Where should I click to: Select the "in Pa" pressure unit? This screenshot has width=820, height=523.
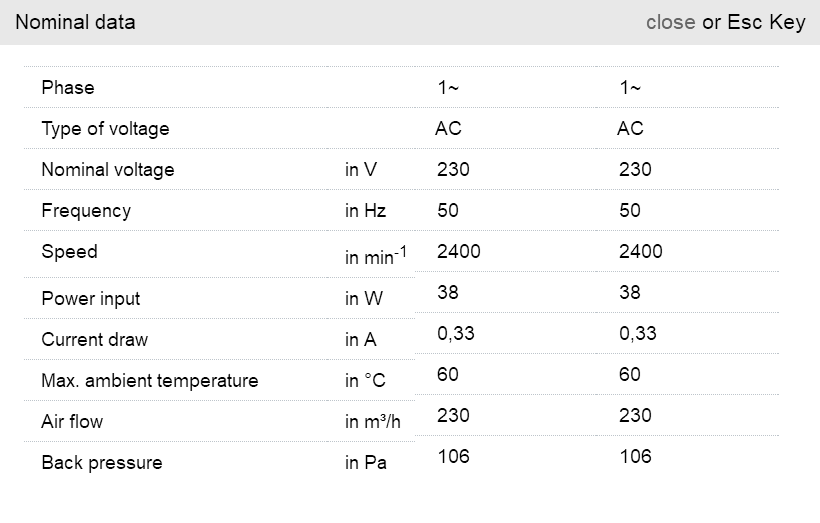coord(365,463)
